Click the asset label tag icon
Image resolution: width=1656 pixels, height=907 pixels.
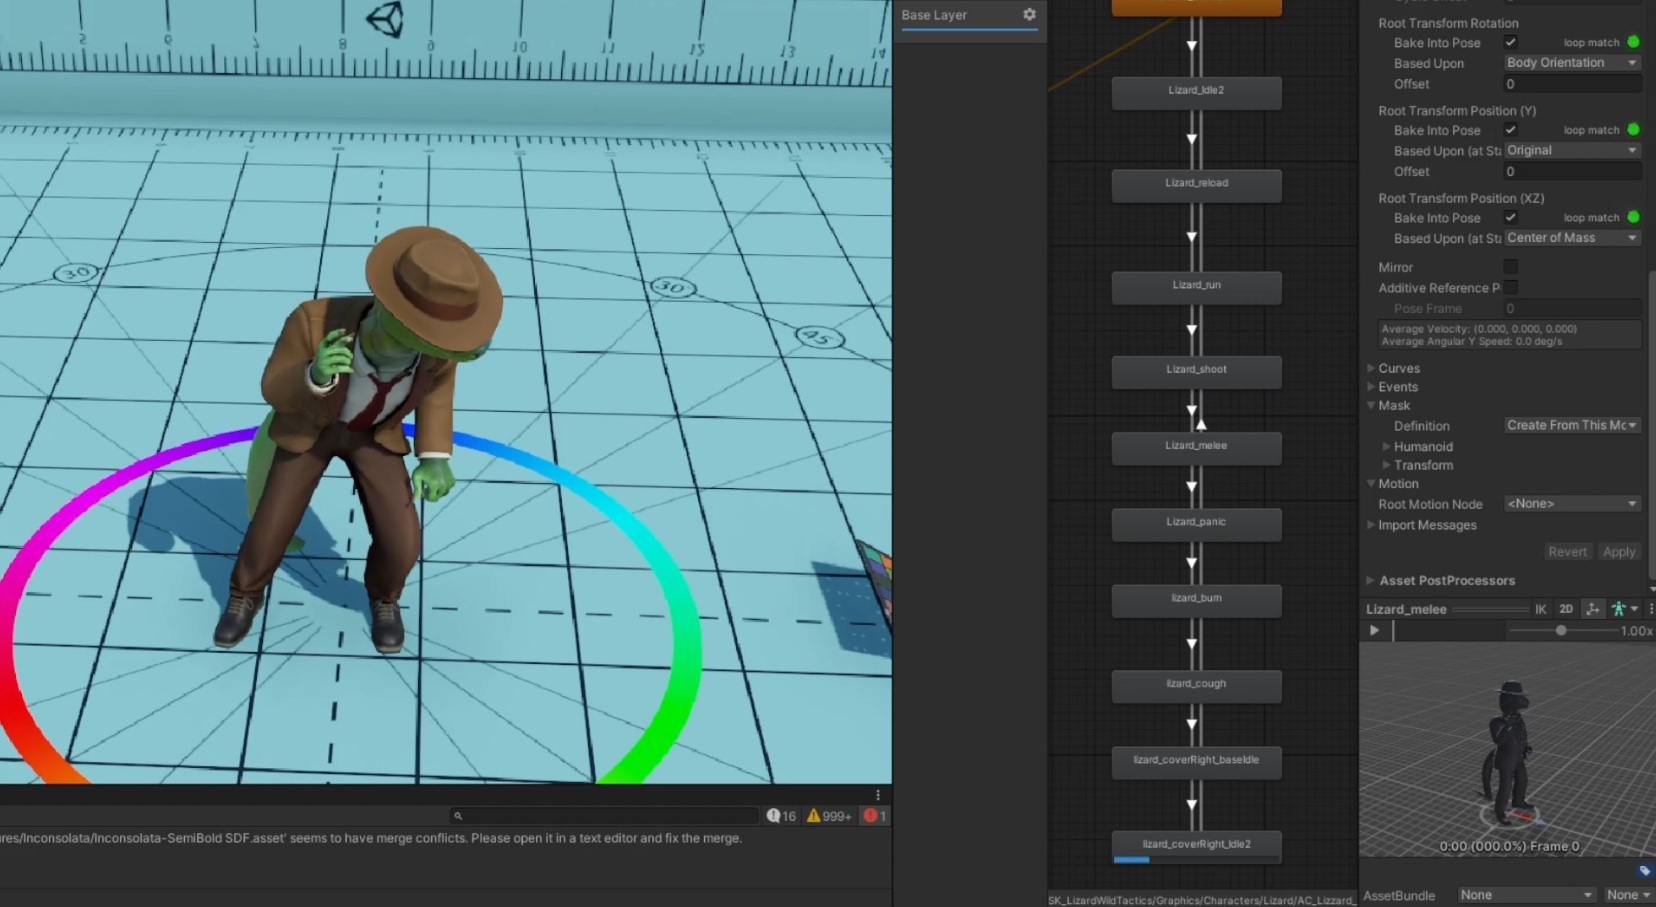[x=1645, y=871]
